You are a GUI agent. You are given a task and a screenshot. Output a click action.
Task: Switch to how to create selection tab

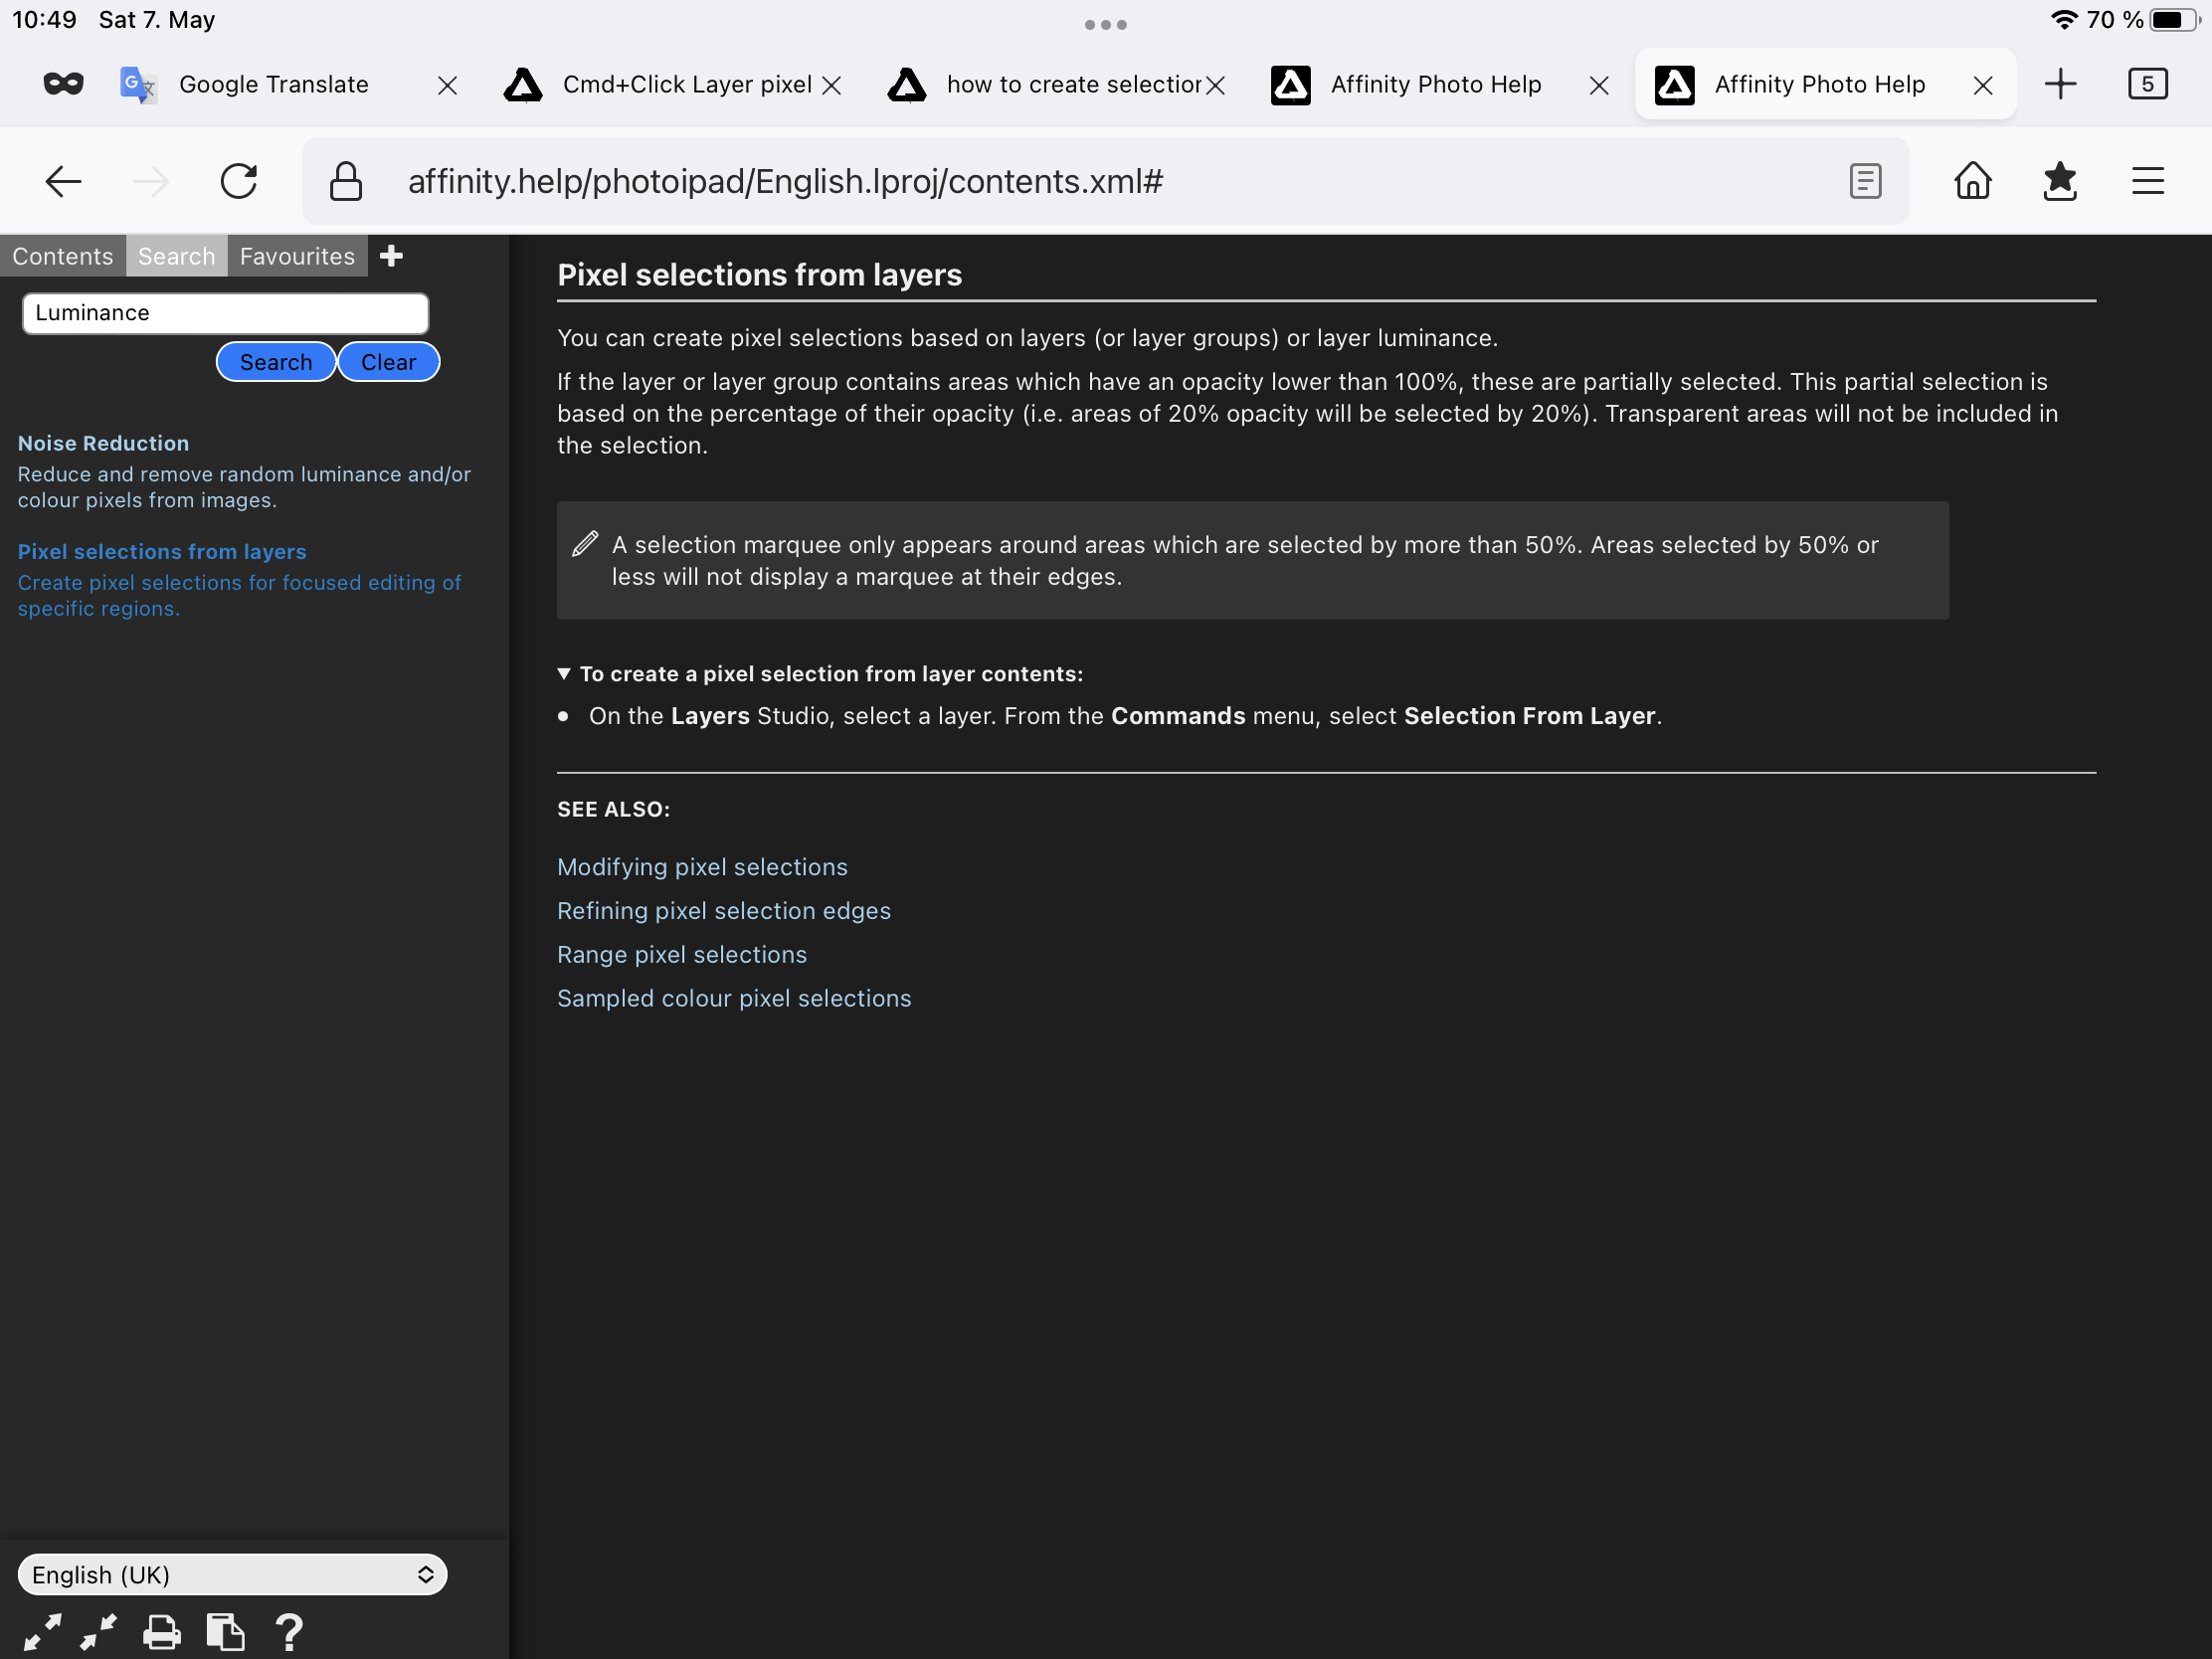point(1072,84)
